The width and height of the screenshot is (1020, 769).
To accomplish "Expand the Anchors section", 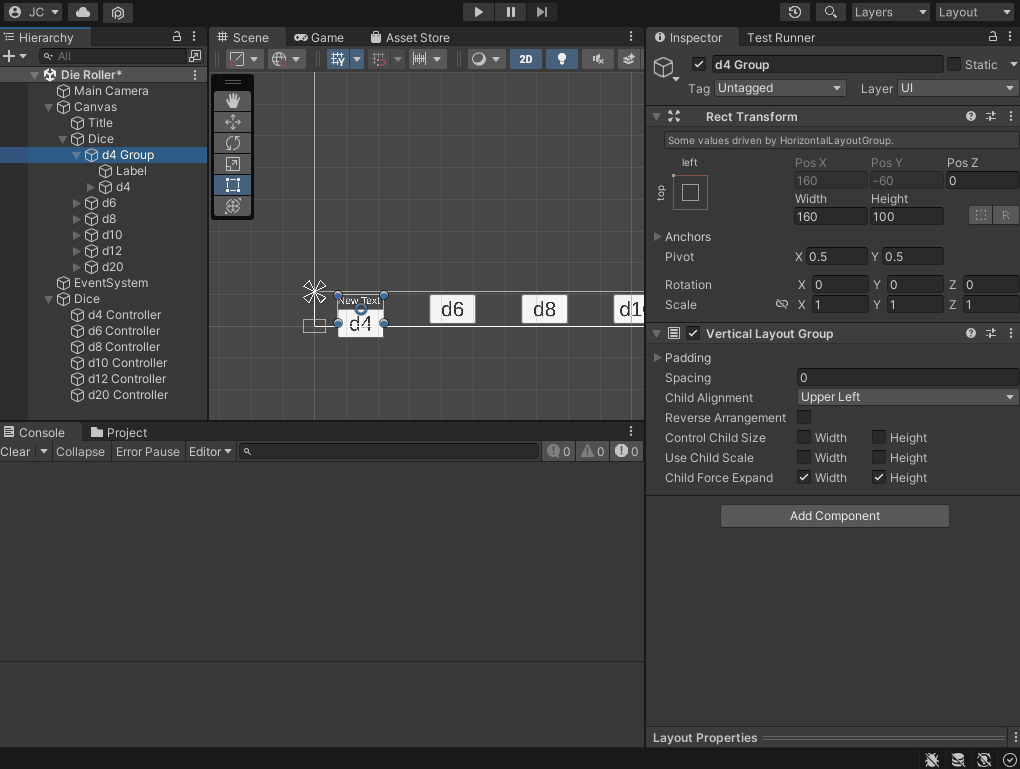I will 658,237.
